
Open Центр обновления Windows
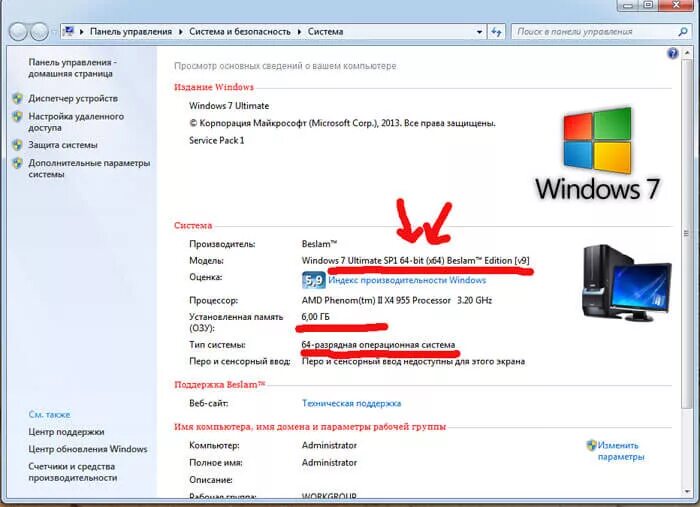coord(88,449)
